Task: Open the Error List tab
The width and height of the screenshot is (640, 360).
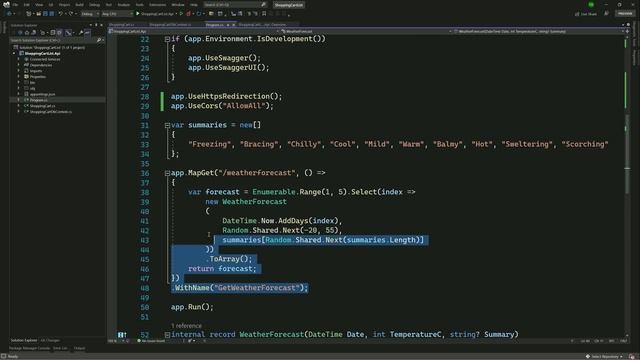Action: (60, 348)
